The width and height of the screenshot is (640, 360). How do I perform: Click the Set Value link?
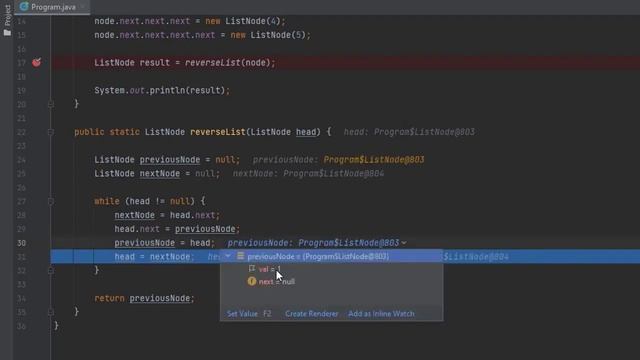[242, 314]
